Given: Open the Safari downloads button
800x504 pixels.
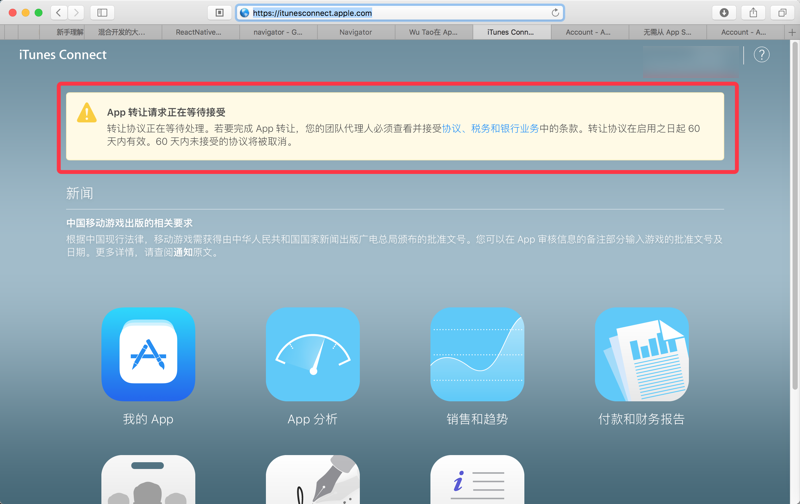Looking at the screenshot, I should [x=724, y=13].
